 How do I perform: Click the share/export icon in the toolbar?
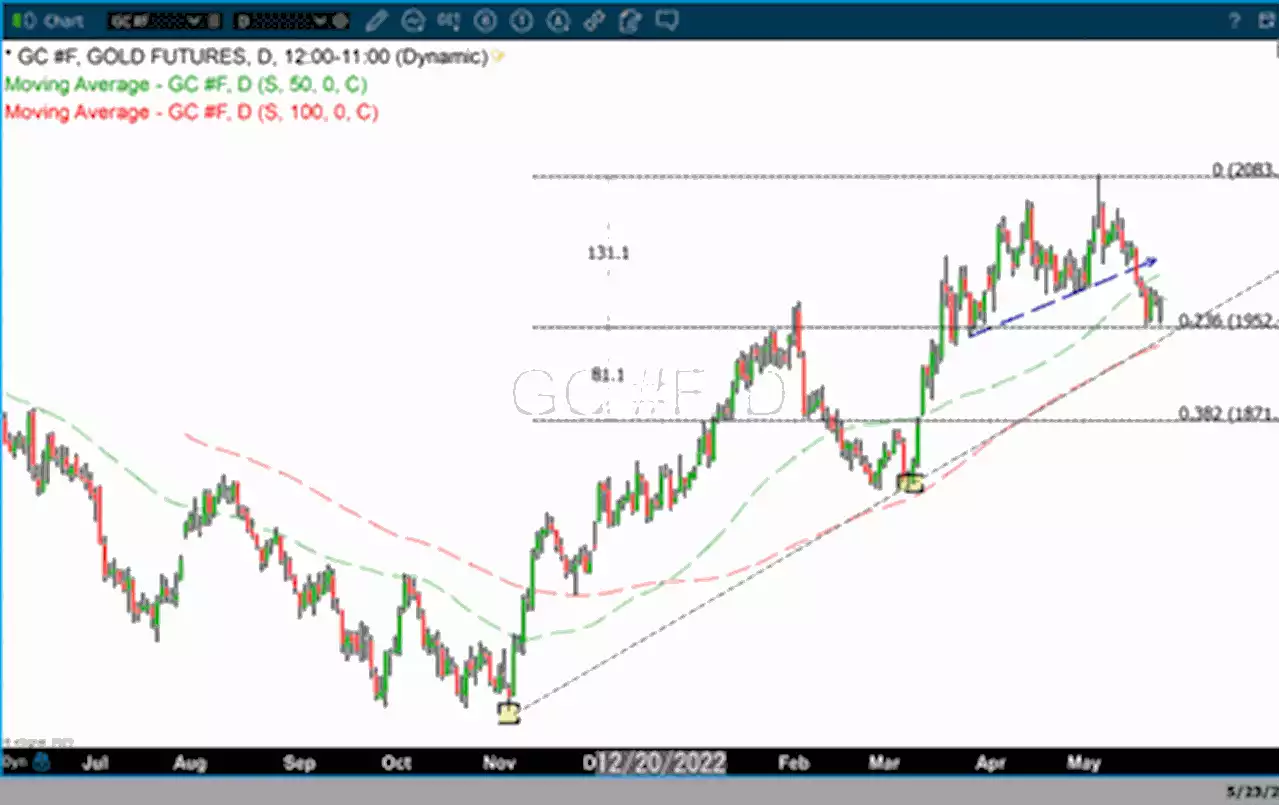630,20
